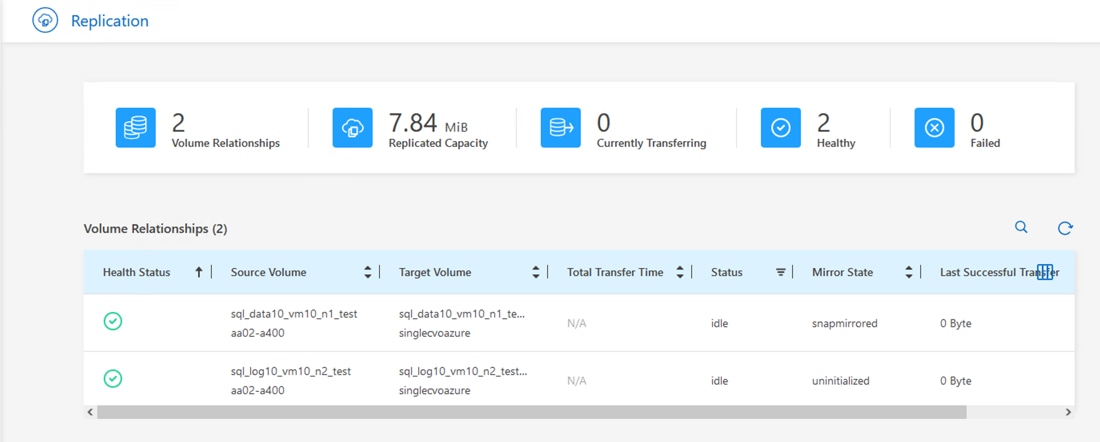Click the Health Status column header
This screenshot has height=442, width=1100.
coord(137,272)
